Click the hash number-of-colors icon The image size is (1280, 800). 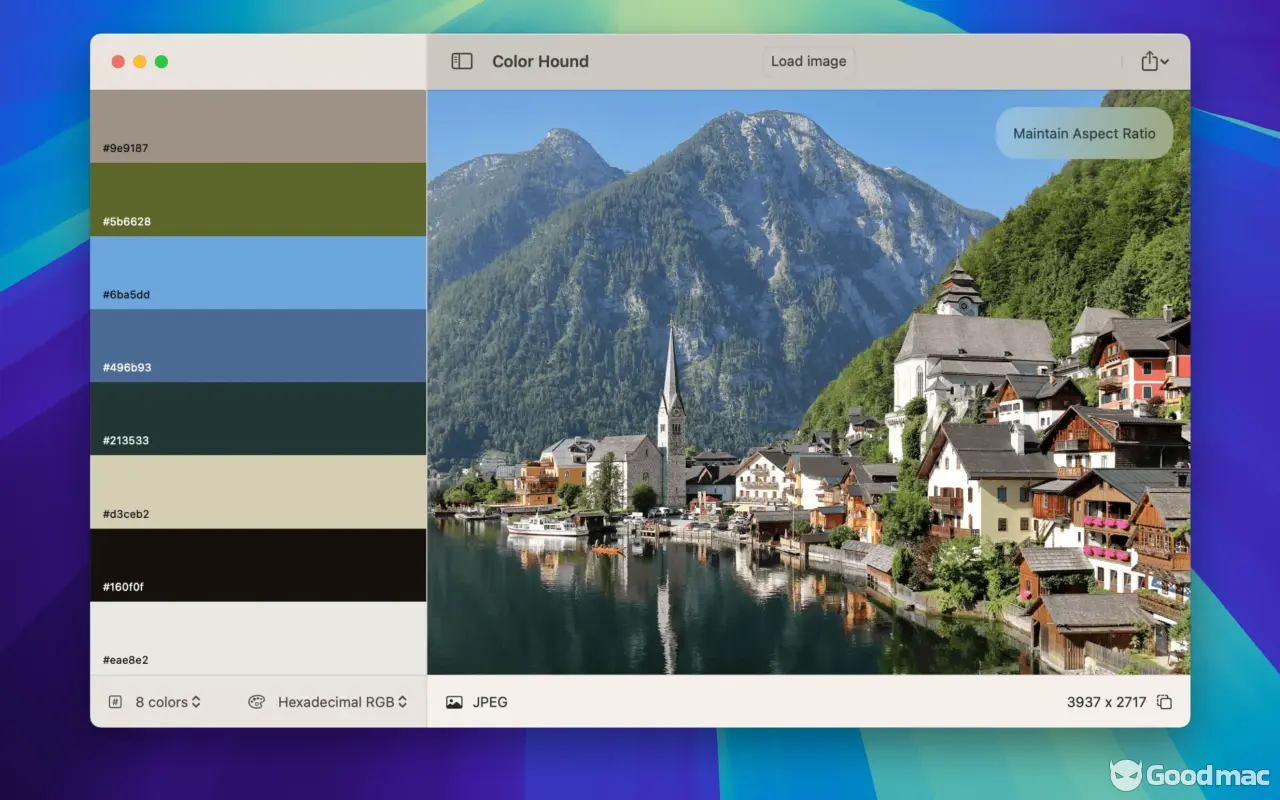[115, 702]
